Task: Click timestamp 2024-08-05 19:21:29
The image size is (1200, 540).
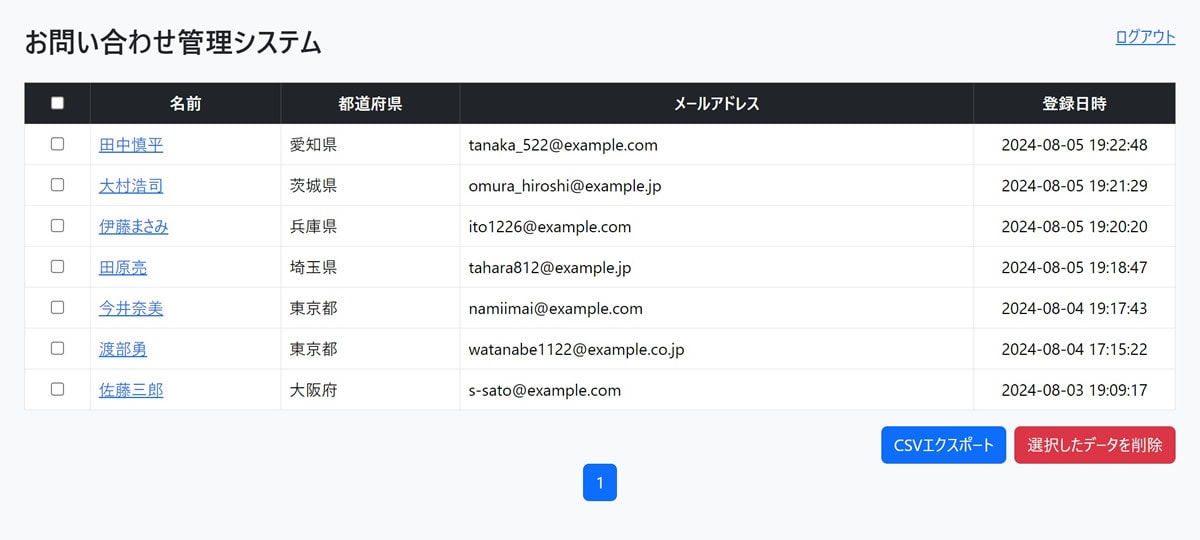Action: [1074, 186]
